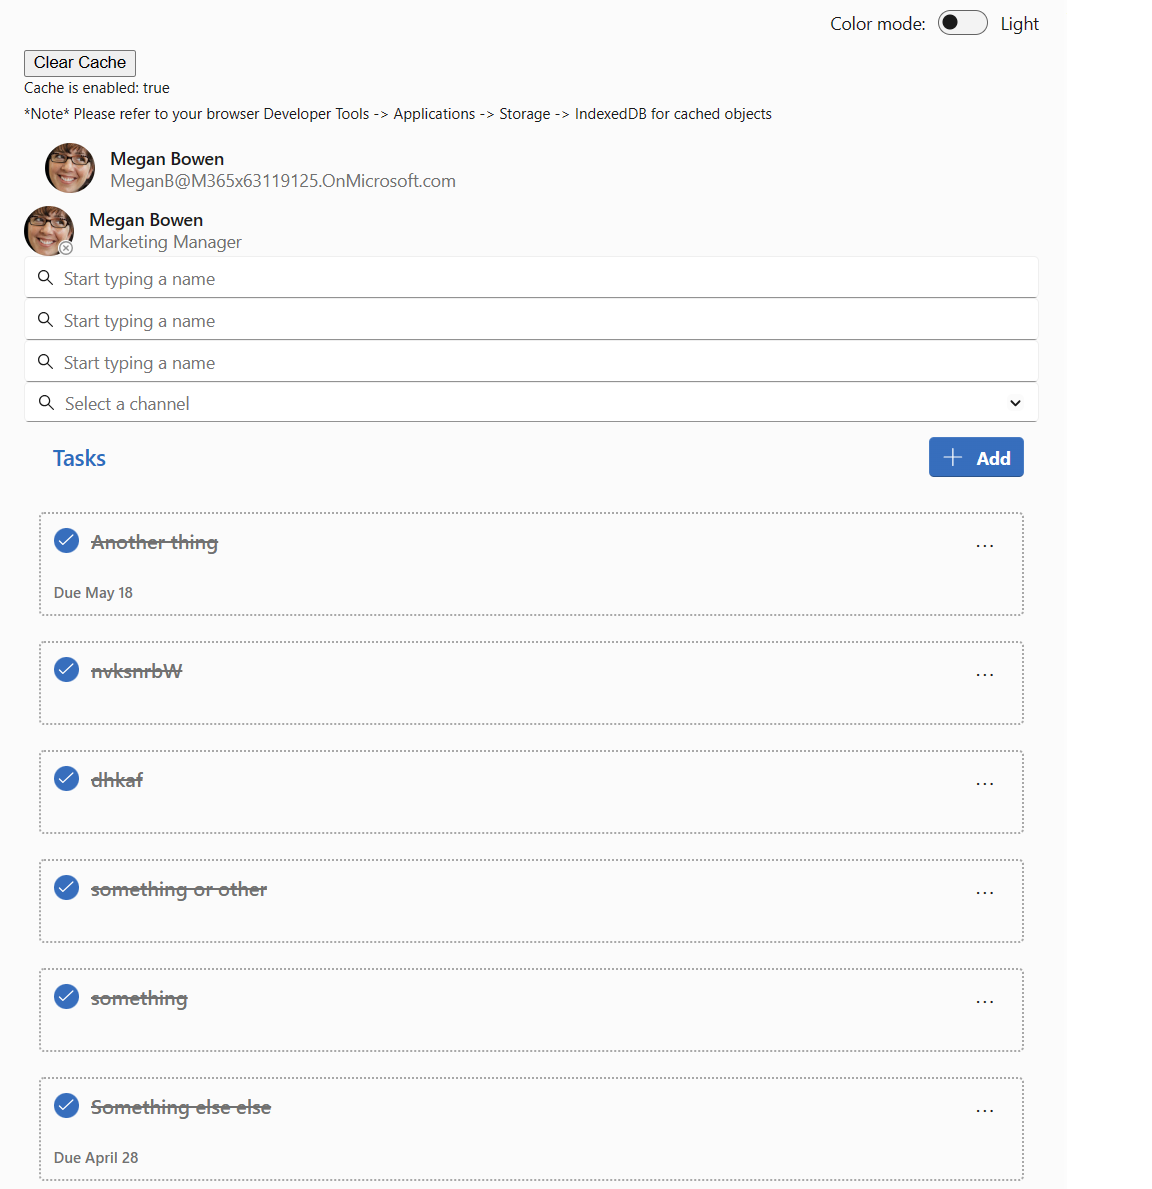Click the search icon in the first name field
This screenshot has height=1189, width=1152.
point(46,277)
